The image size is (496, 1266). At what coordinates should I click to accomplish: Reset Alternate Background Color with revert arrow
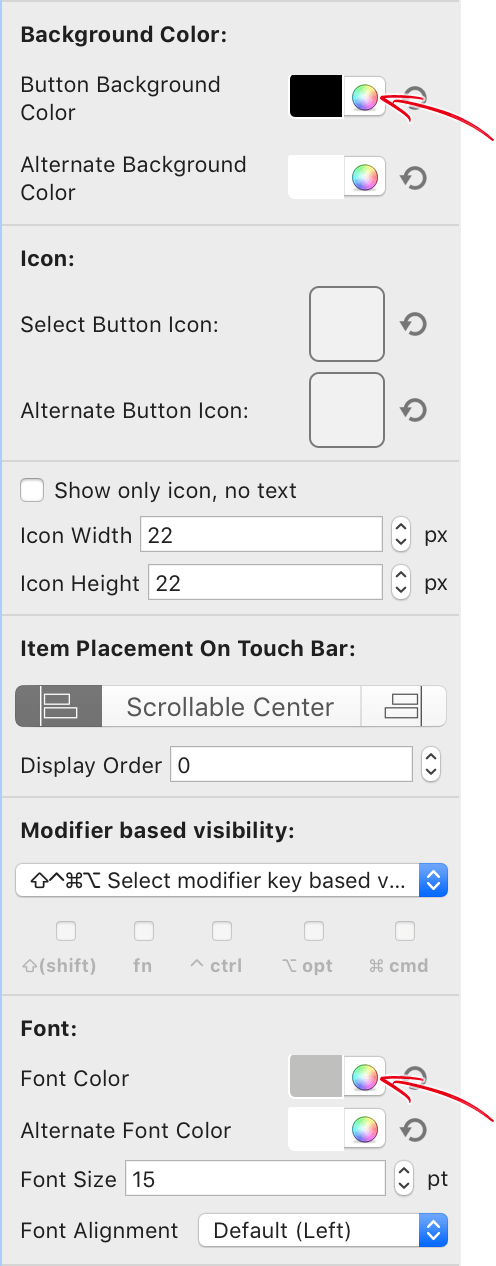(413, 178)
